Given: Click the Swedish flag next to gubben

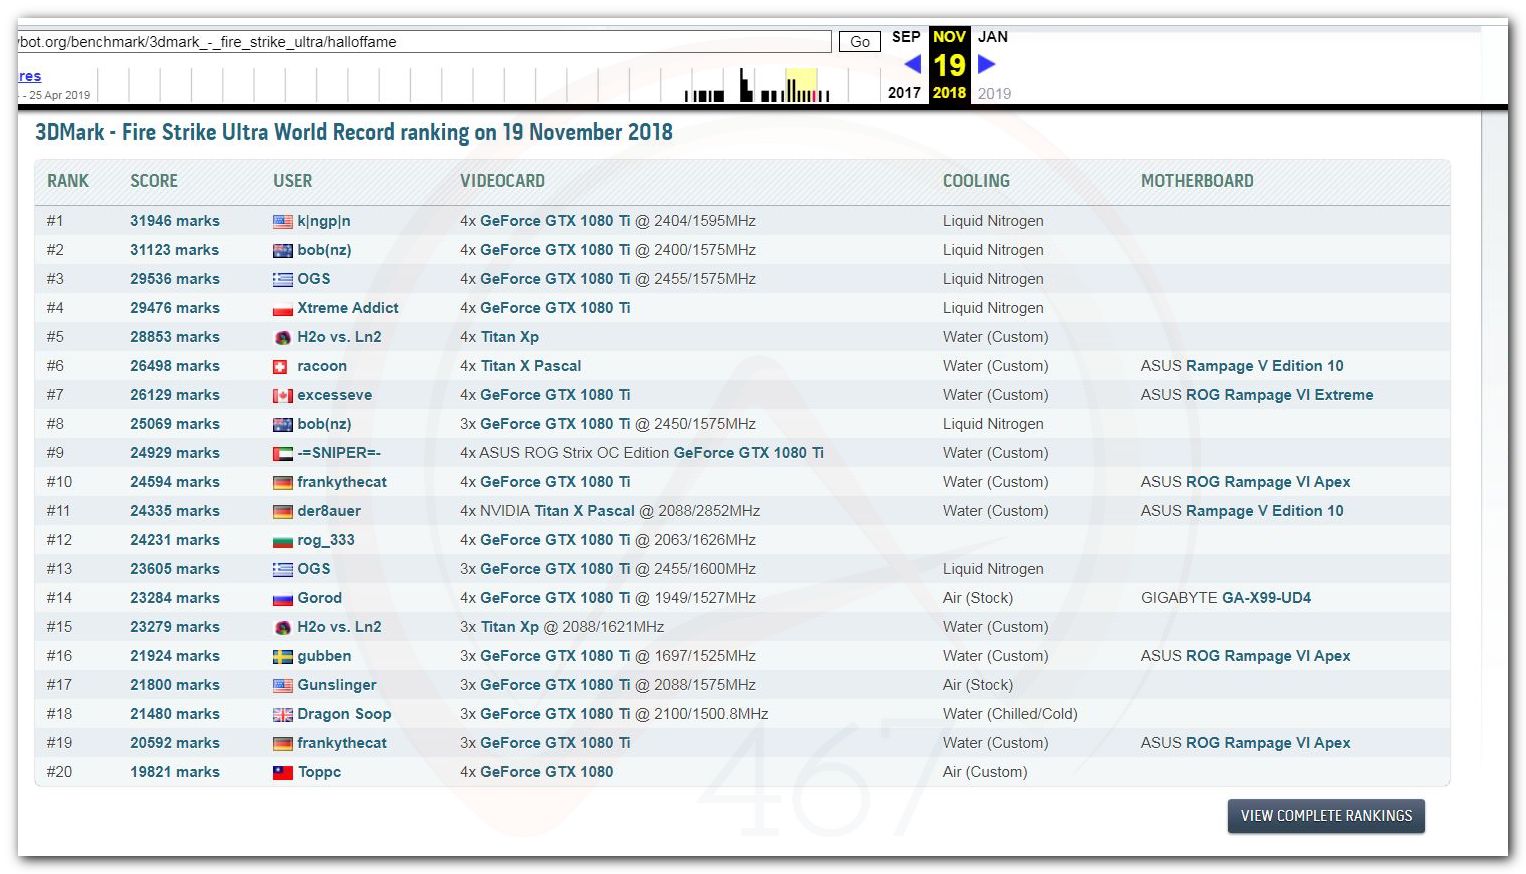Looking at the screenshot, I should click(283, 657).
